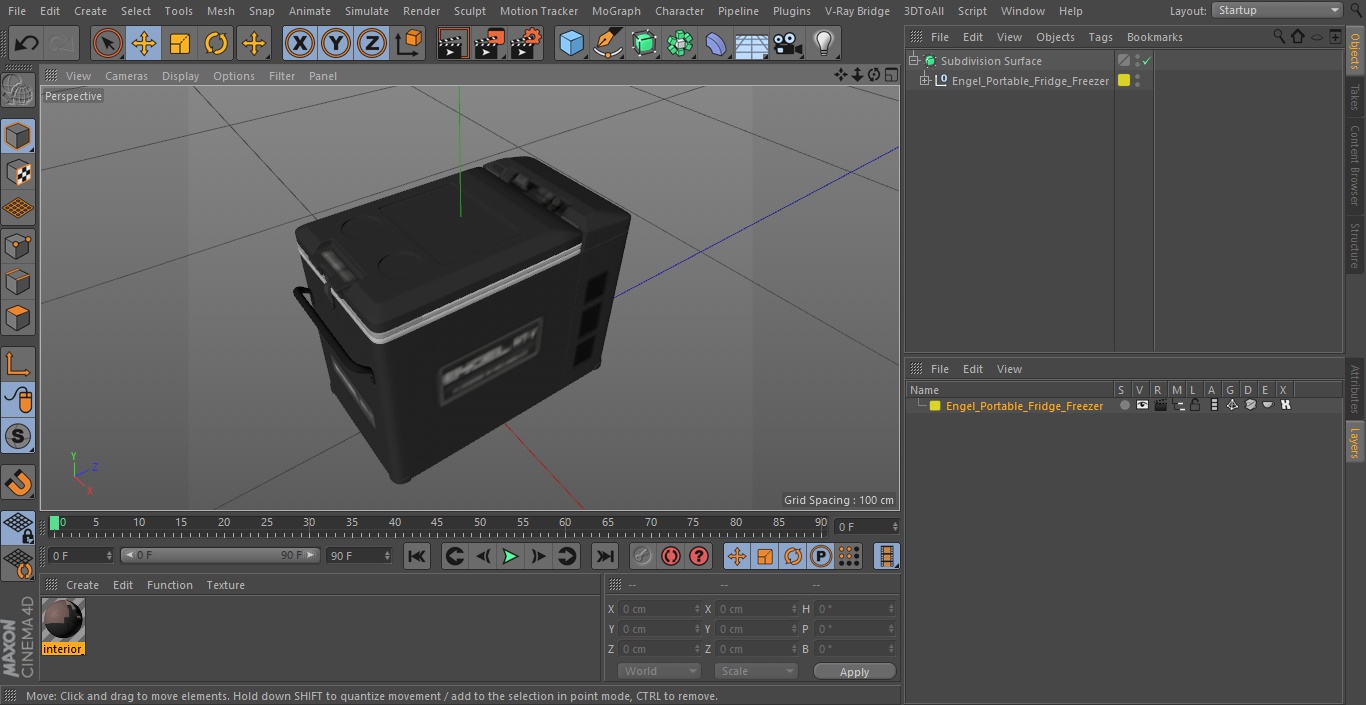Switch to Polygons mode
The height and width of the screenshot is (705, 1366).
click(x=18, y=318)
